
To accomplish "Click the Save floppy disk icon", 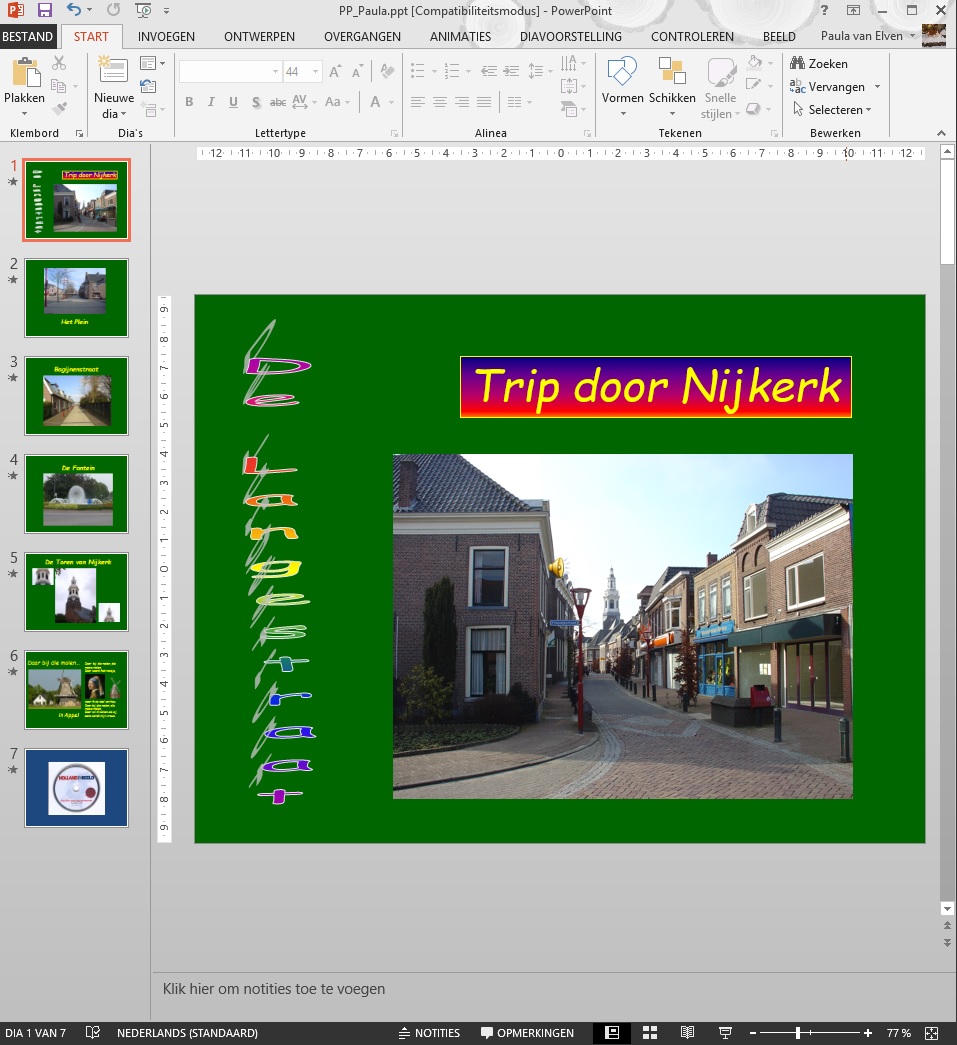I will click(44, 10).
